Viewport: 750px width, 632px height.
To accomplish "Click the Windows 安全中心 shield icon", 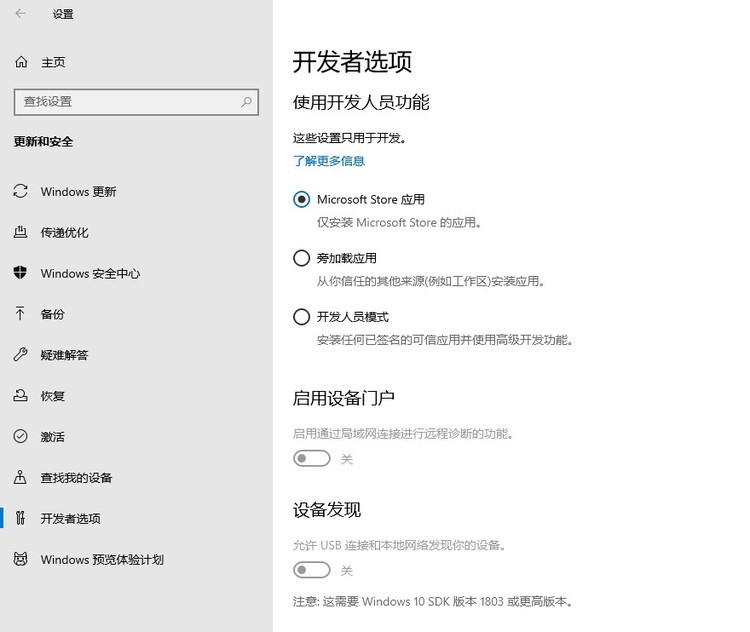I will click(20, 273).
